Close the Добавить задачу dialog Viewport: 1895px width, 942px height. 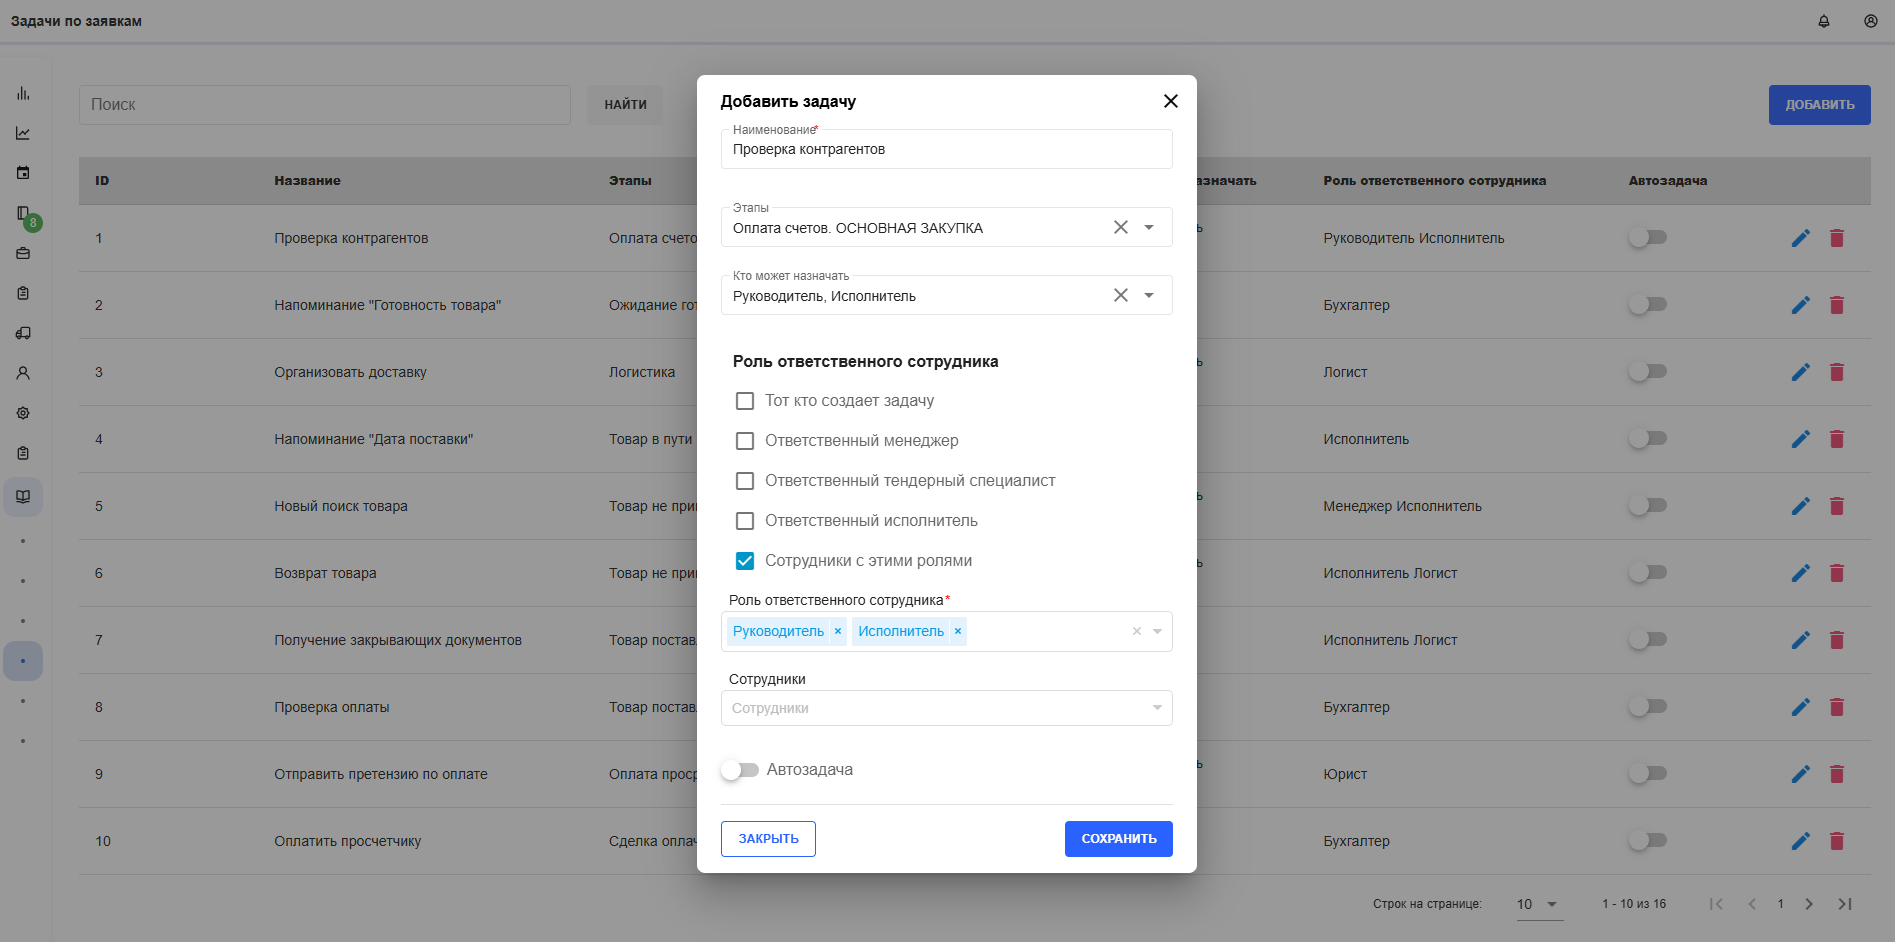point(1171,101)
